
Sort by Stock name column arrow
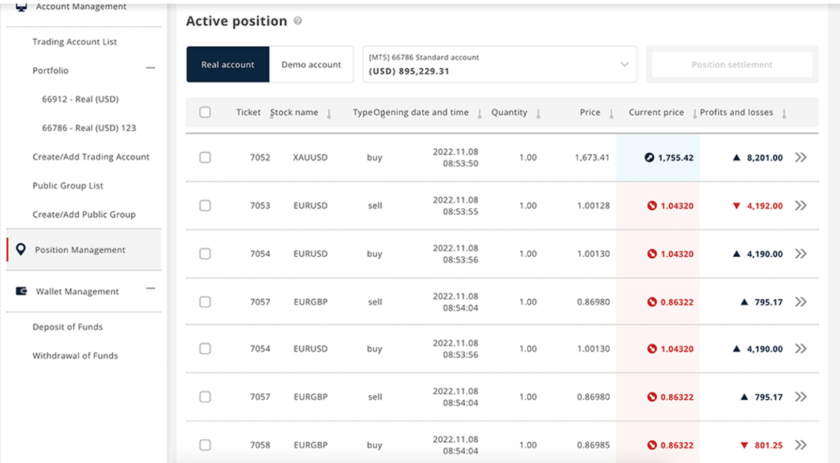[329, 114]
